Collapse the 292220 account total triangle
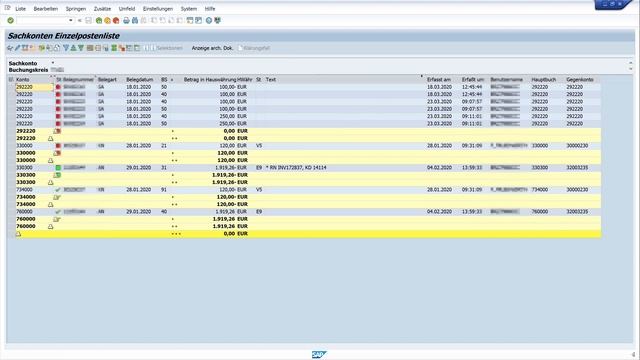The height and width of the screenshot is (360, 640). click(51, 138)
